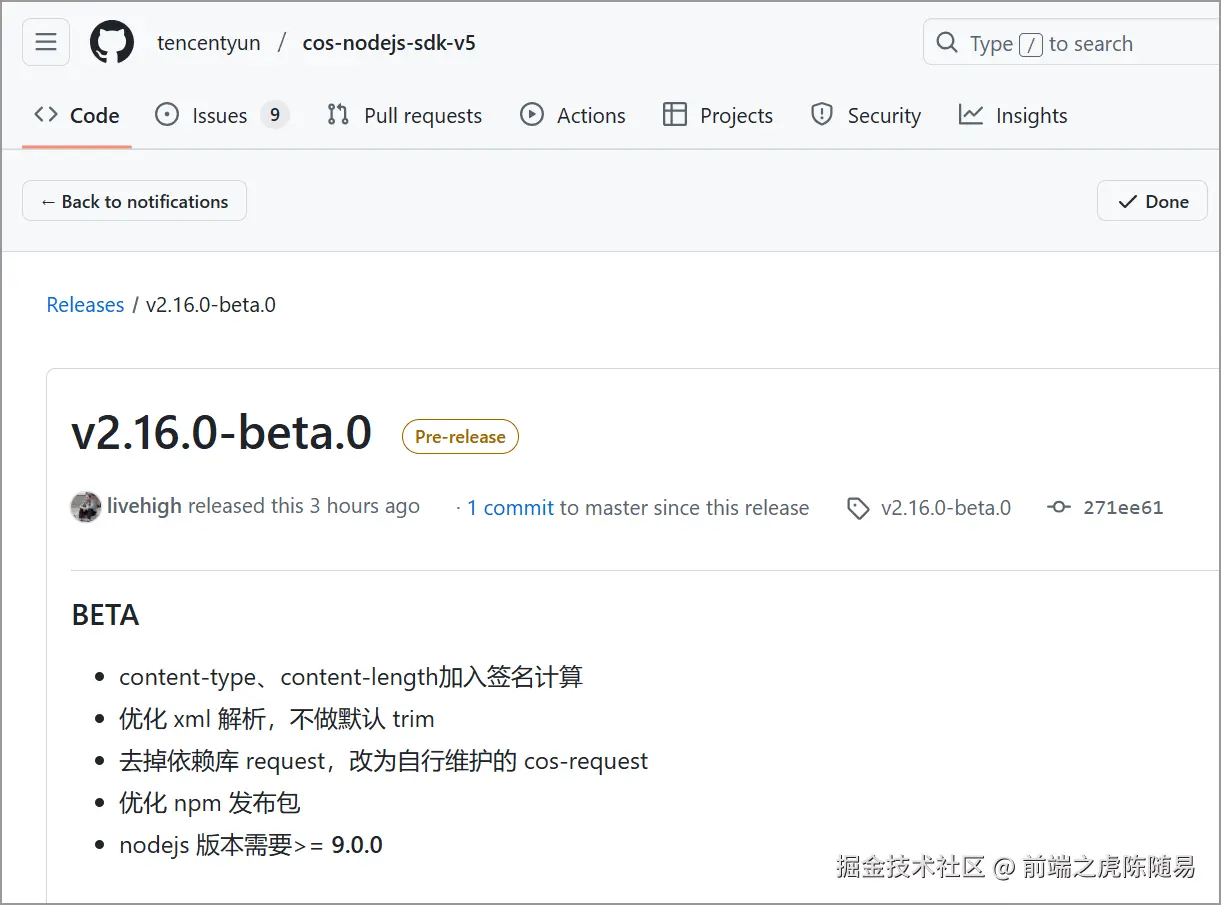Viewport: 1221px width, 905px height.
Task: Open the cos-nodejs-sdk-v5 repository link
Action: pos(389,43)
